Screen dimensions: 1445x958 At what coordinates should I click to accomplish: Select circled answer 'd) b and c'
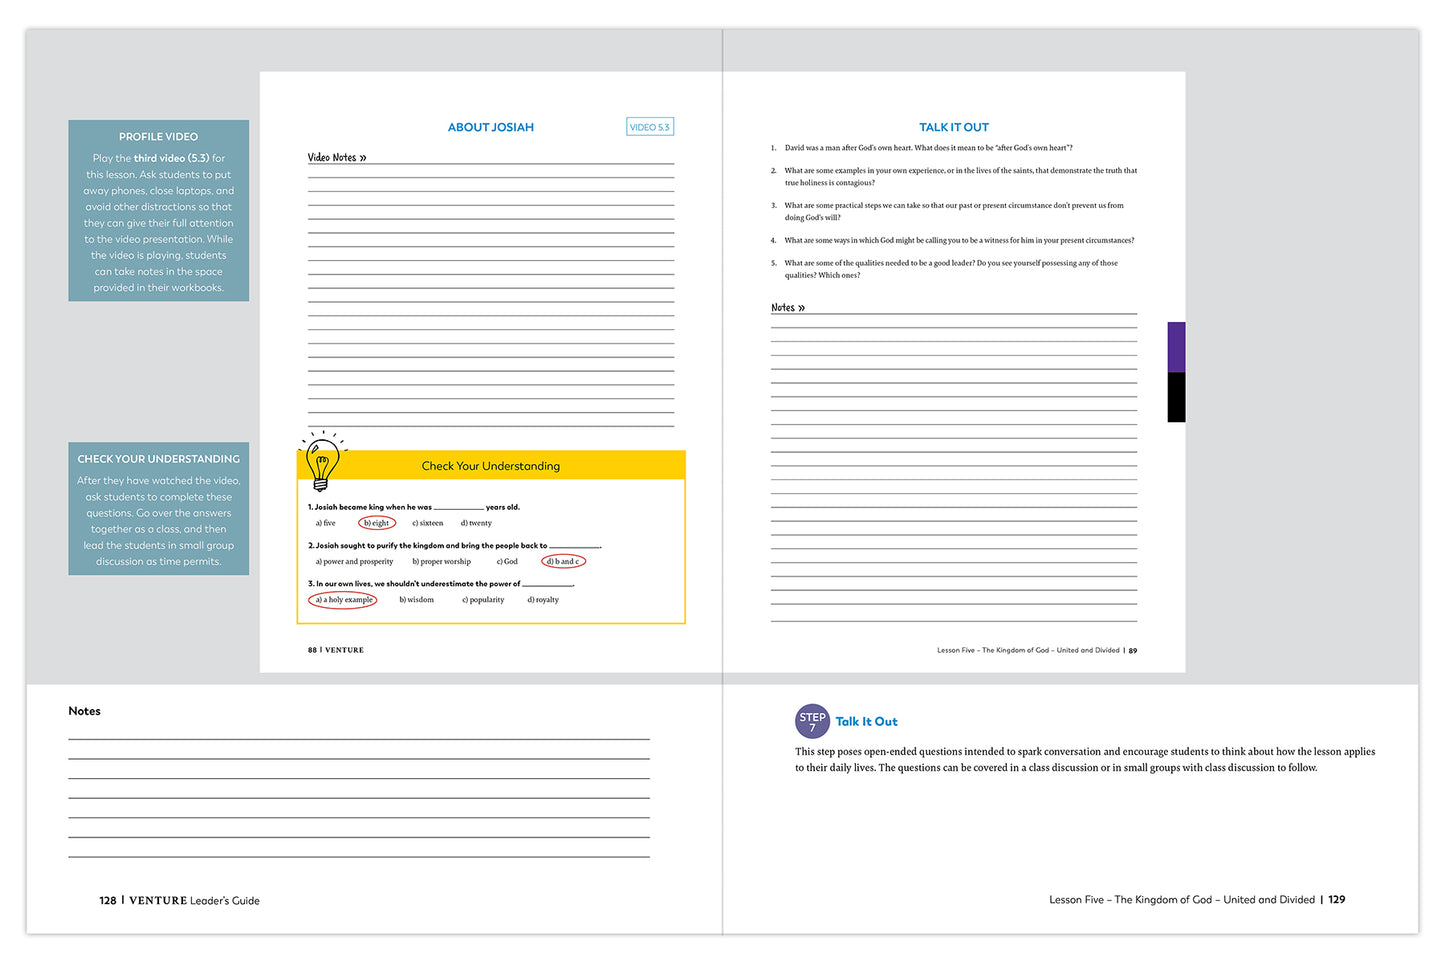563,562
